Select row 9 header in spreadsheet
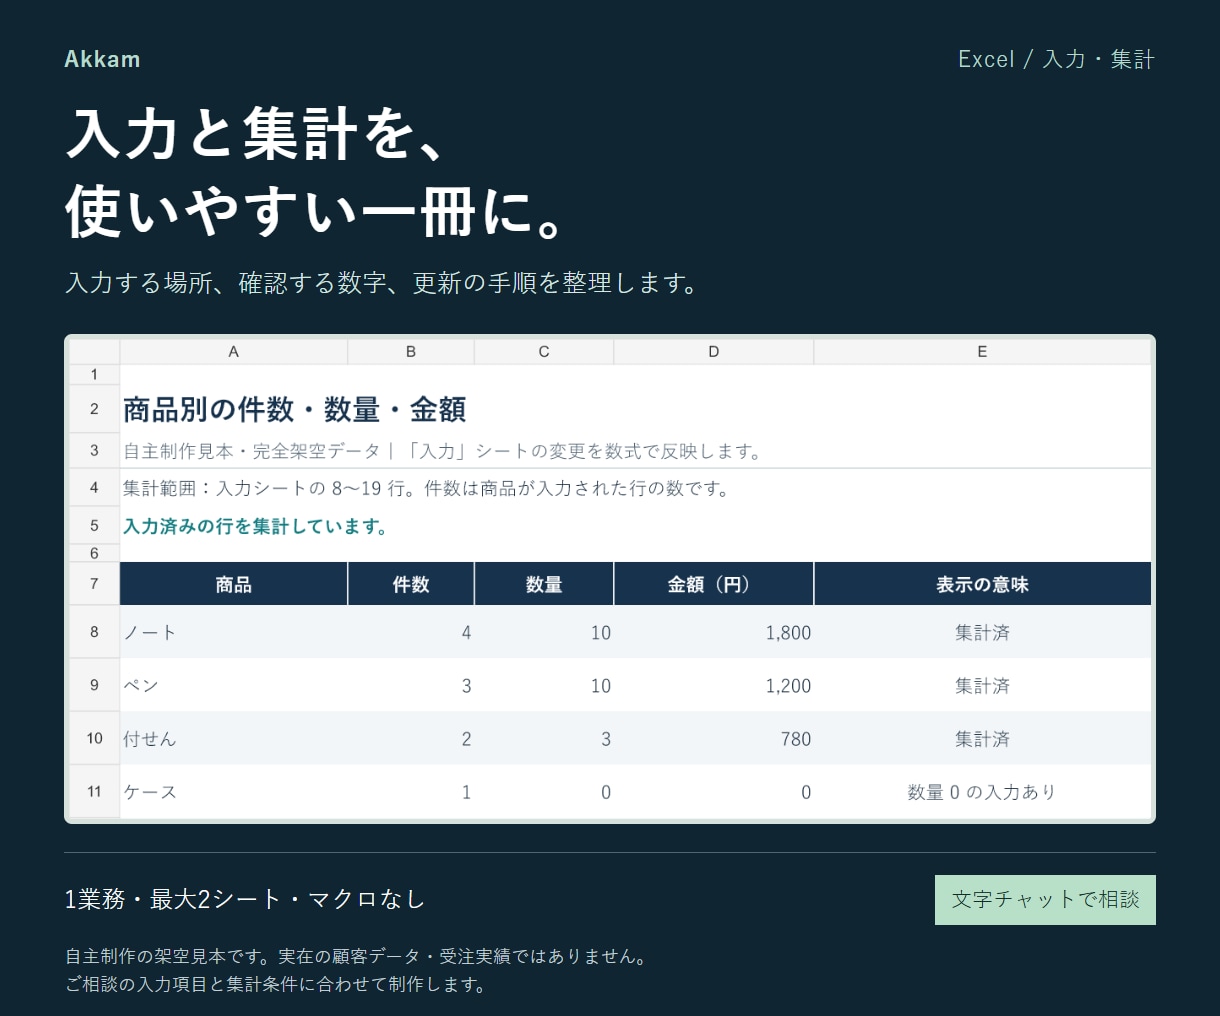The width and height of the screenshot is (1220, 1016). 94,685
